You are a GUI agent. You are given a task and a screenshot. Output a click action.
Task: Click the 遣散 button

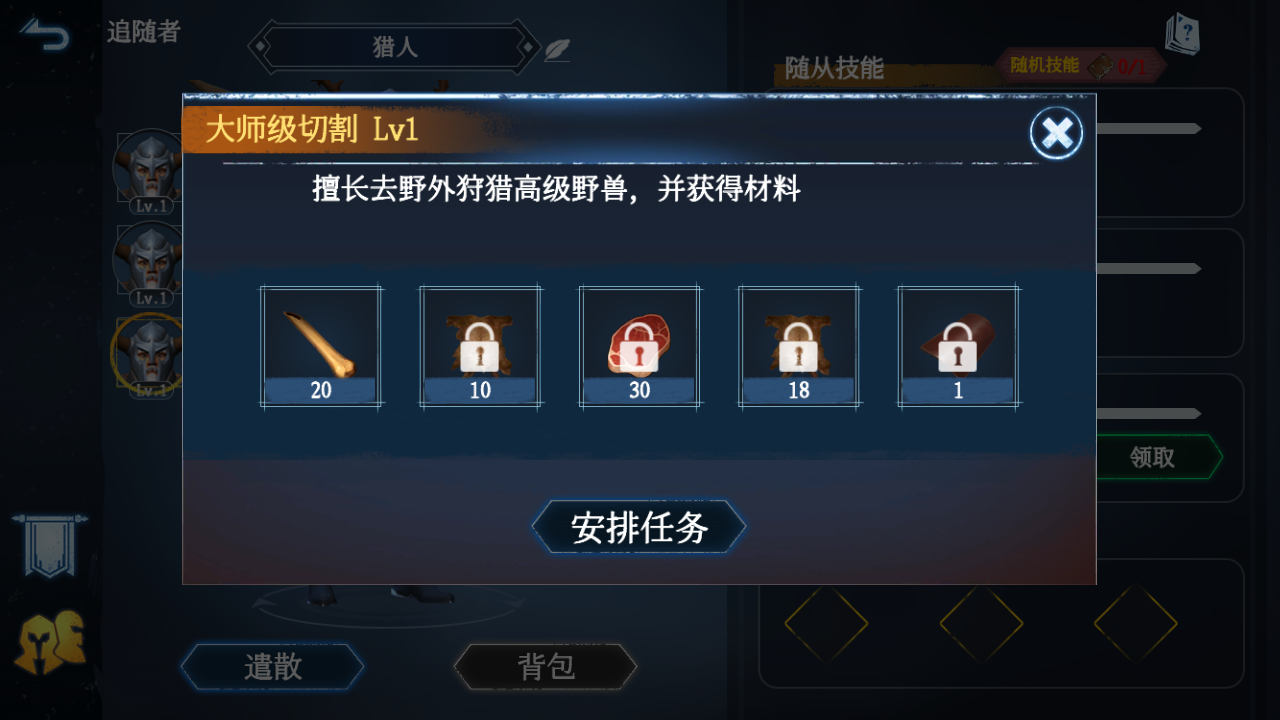[x=272, y=667]
